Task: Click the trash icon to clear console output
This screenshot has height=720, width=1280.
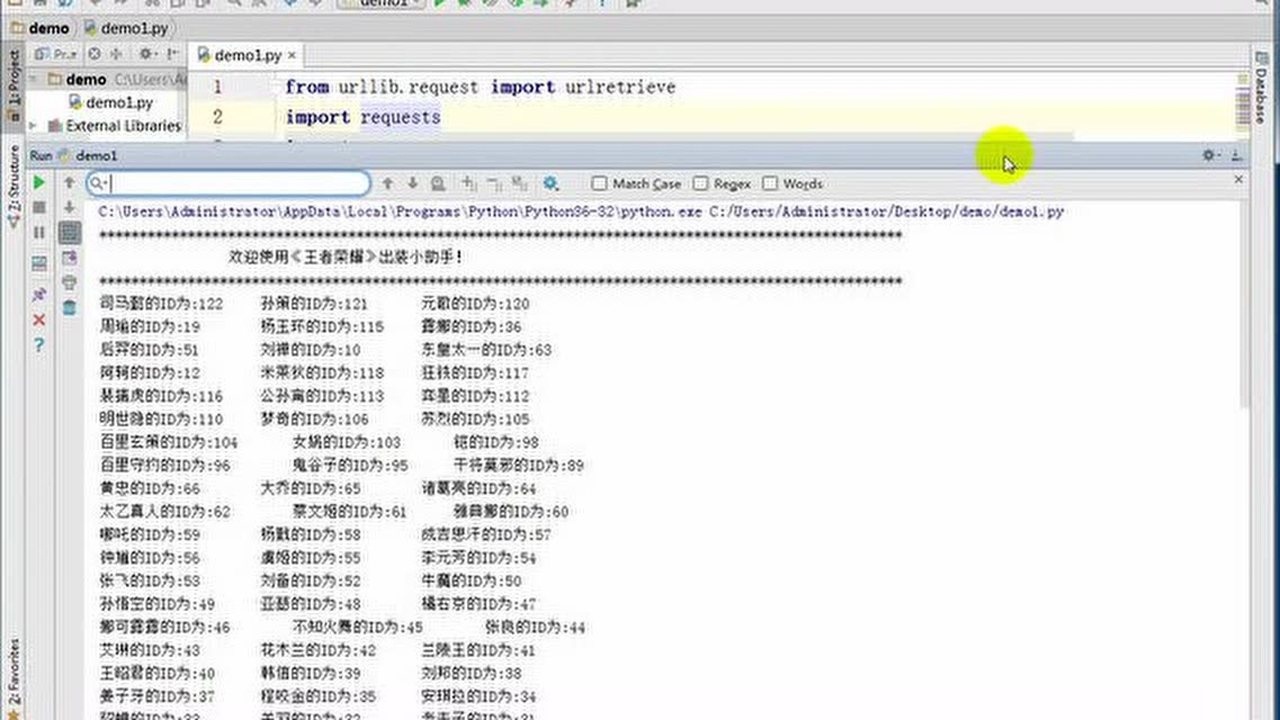Action: (69, 308)
